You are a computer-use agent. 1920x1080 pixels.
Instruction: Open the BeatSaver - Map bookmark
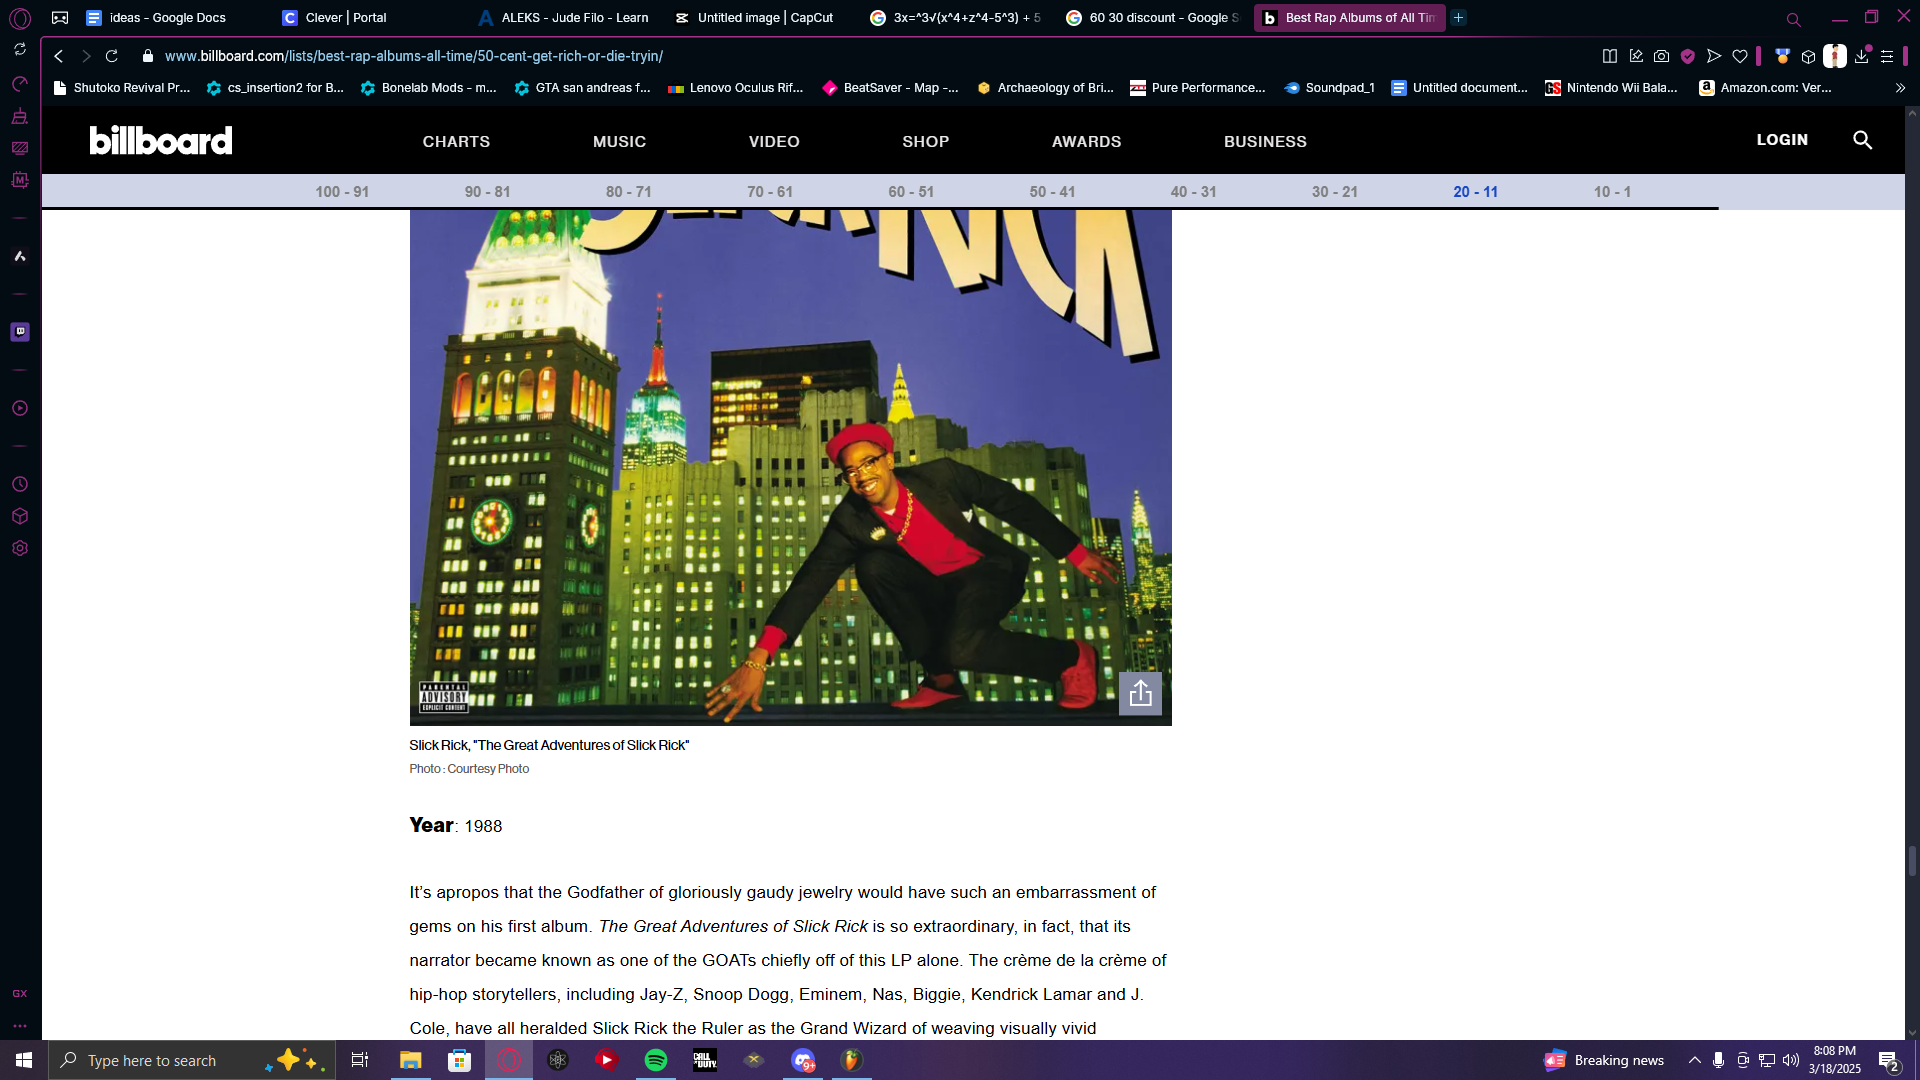coord(890,88)
